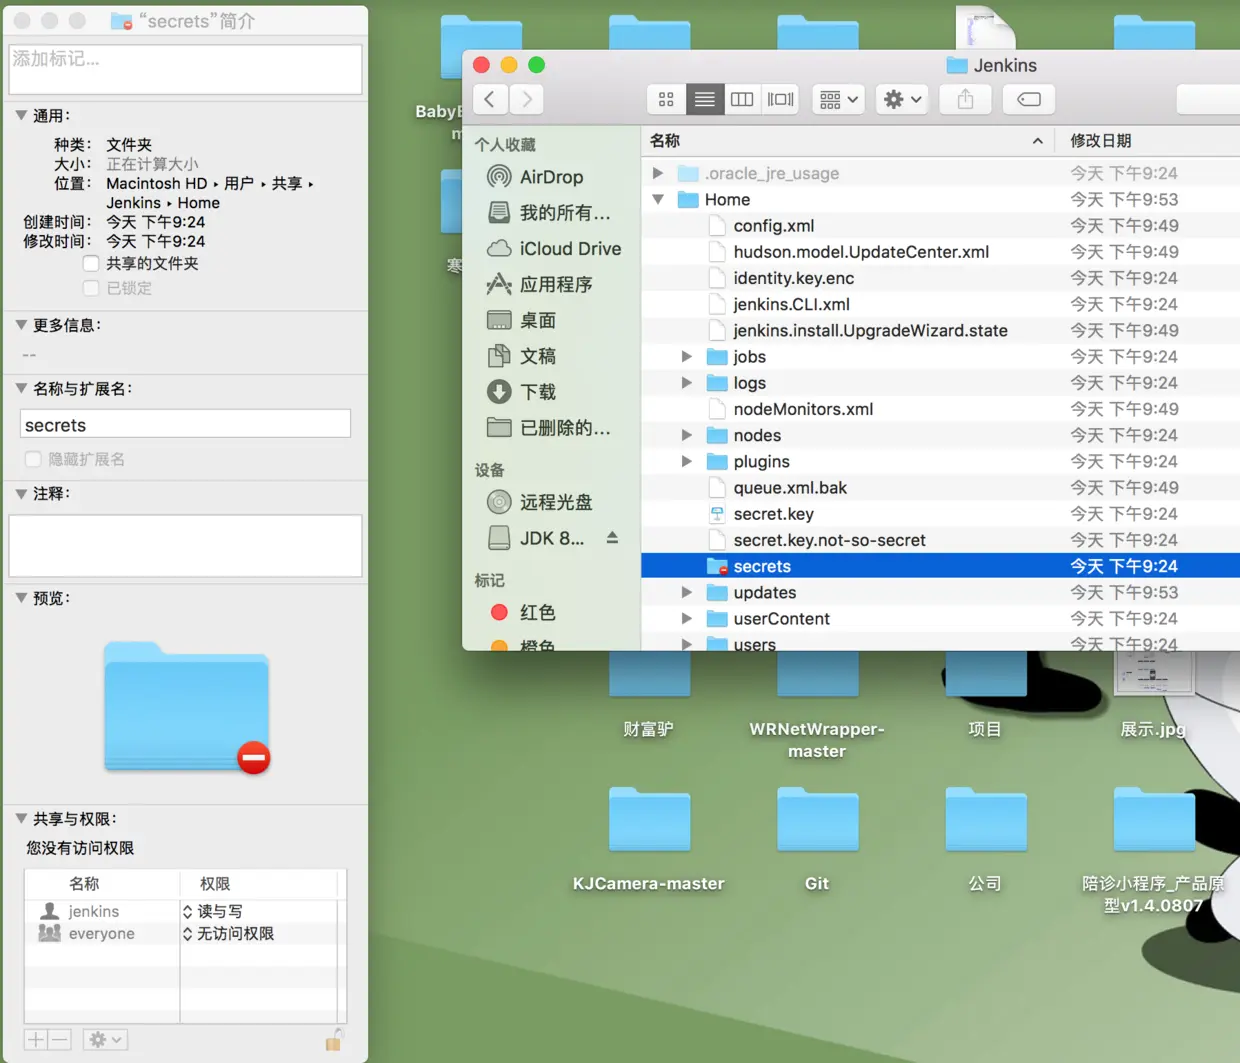Screen dimensions: 1240x1063
Task: Go forward in Jenkins Finder window
Action: (x=527, y=99)
